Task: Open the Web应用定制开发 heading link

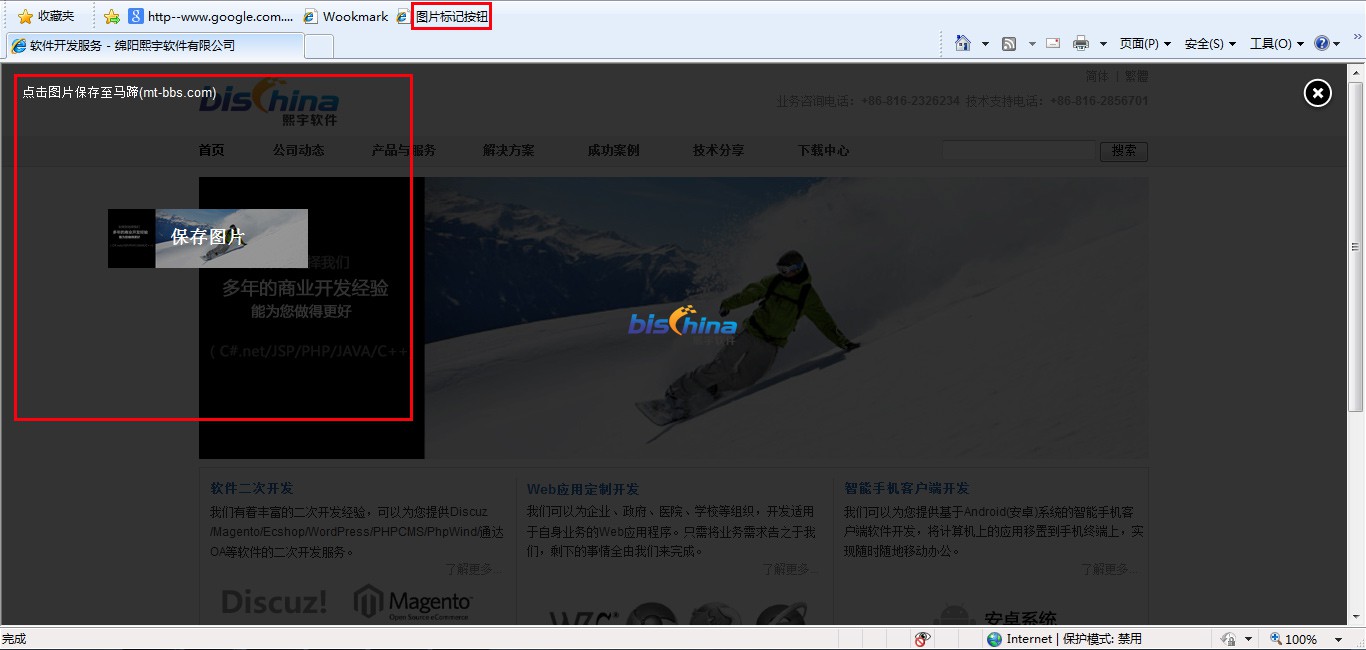Action: tap(583, 489)
